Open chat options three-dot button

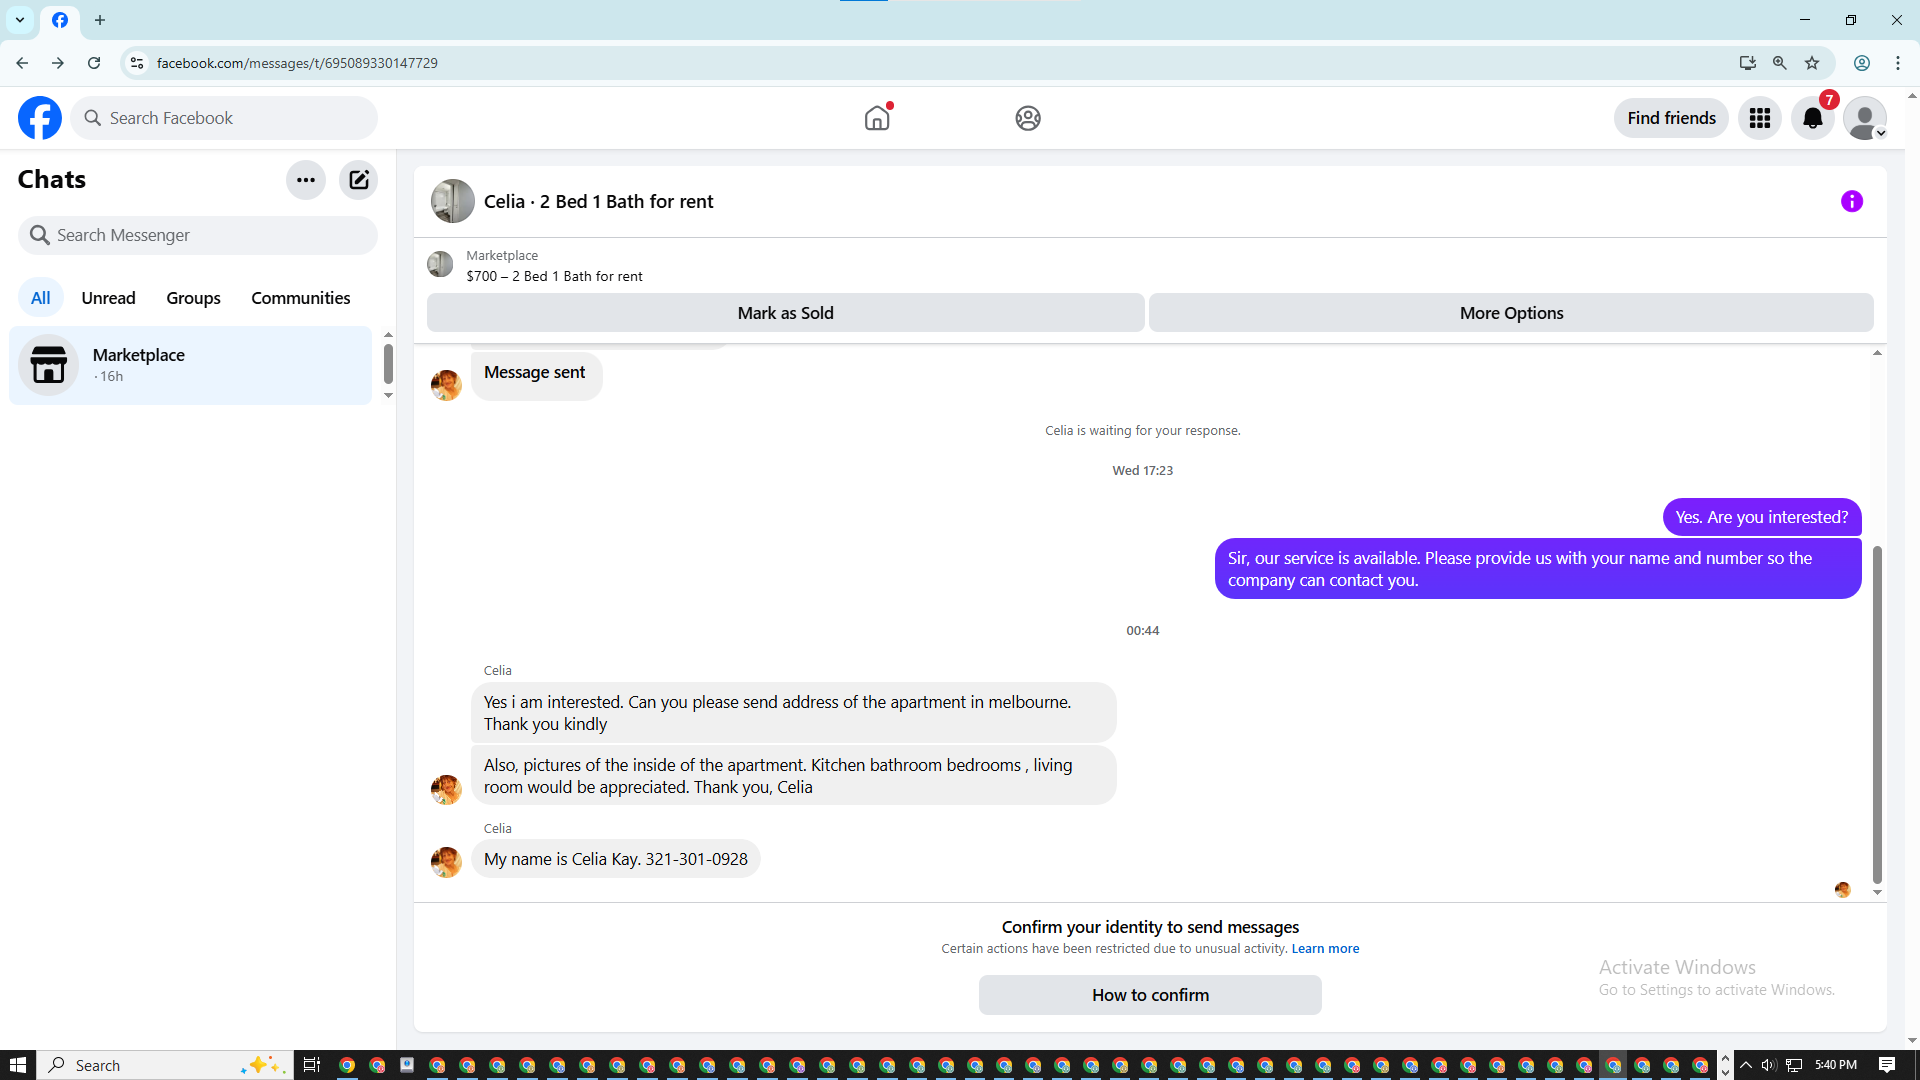306,180
